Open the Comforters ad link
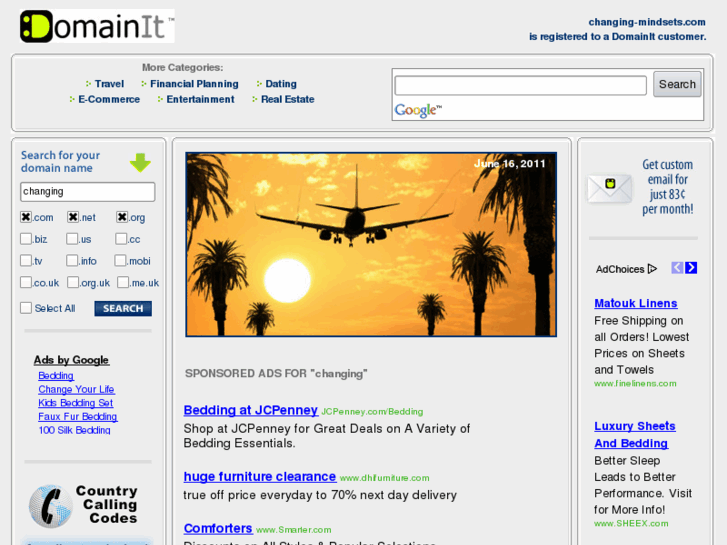This screenshot has height=545, width=727. pyautogui.click(x=218, y=528)
